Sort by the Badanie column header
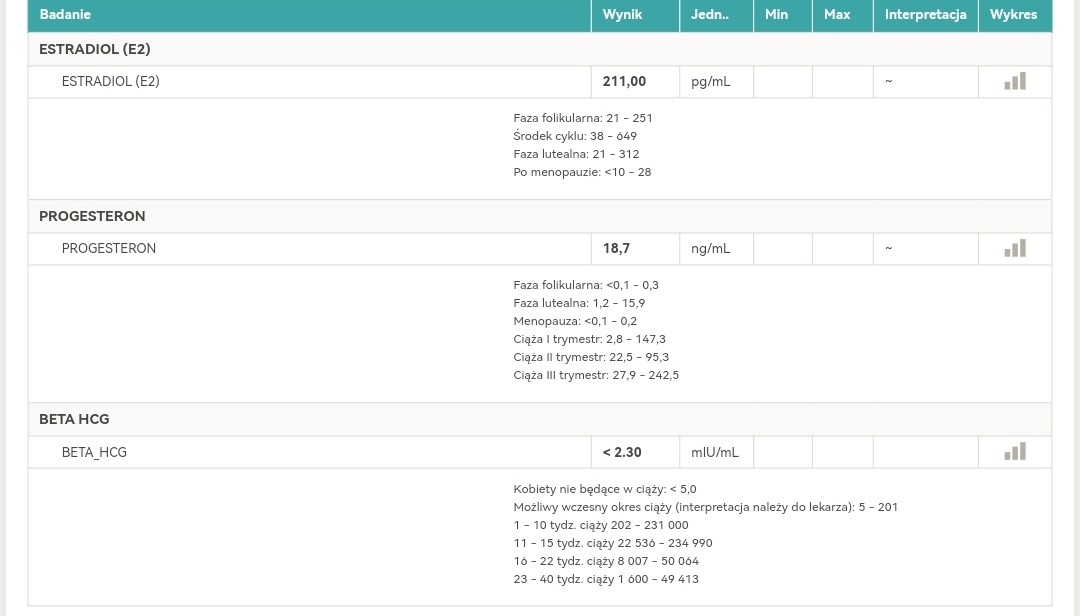Screen dimensions: 1080x616 pyautogui.click(x=65, y=15)
